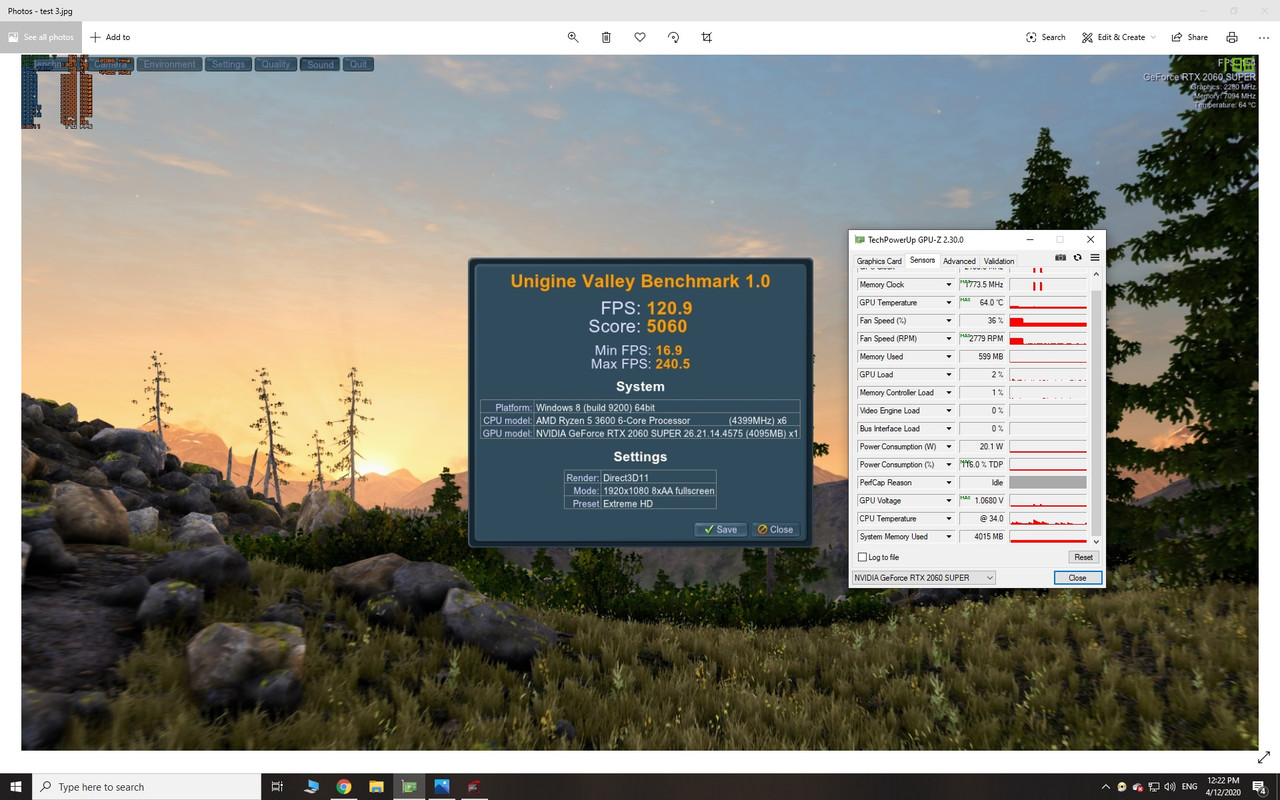This screenshot has width=1280, height=800.
Task: Go to Validation tab in GPU-Z
Action: pos(999,261)
